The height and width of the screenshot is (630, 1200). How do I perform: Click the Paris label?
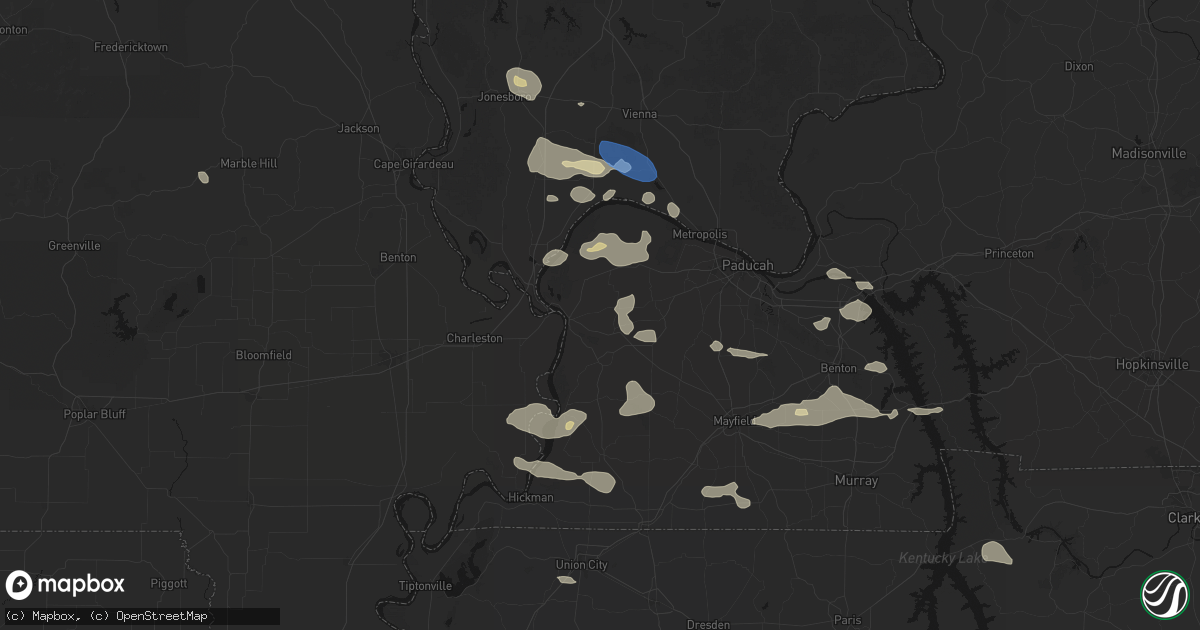(847, 620)
